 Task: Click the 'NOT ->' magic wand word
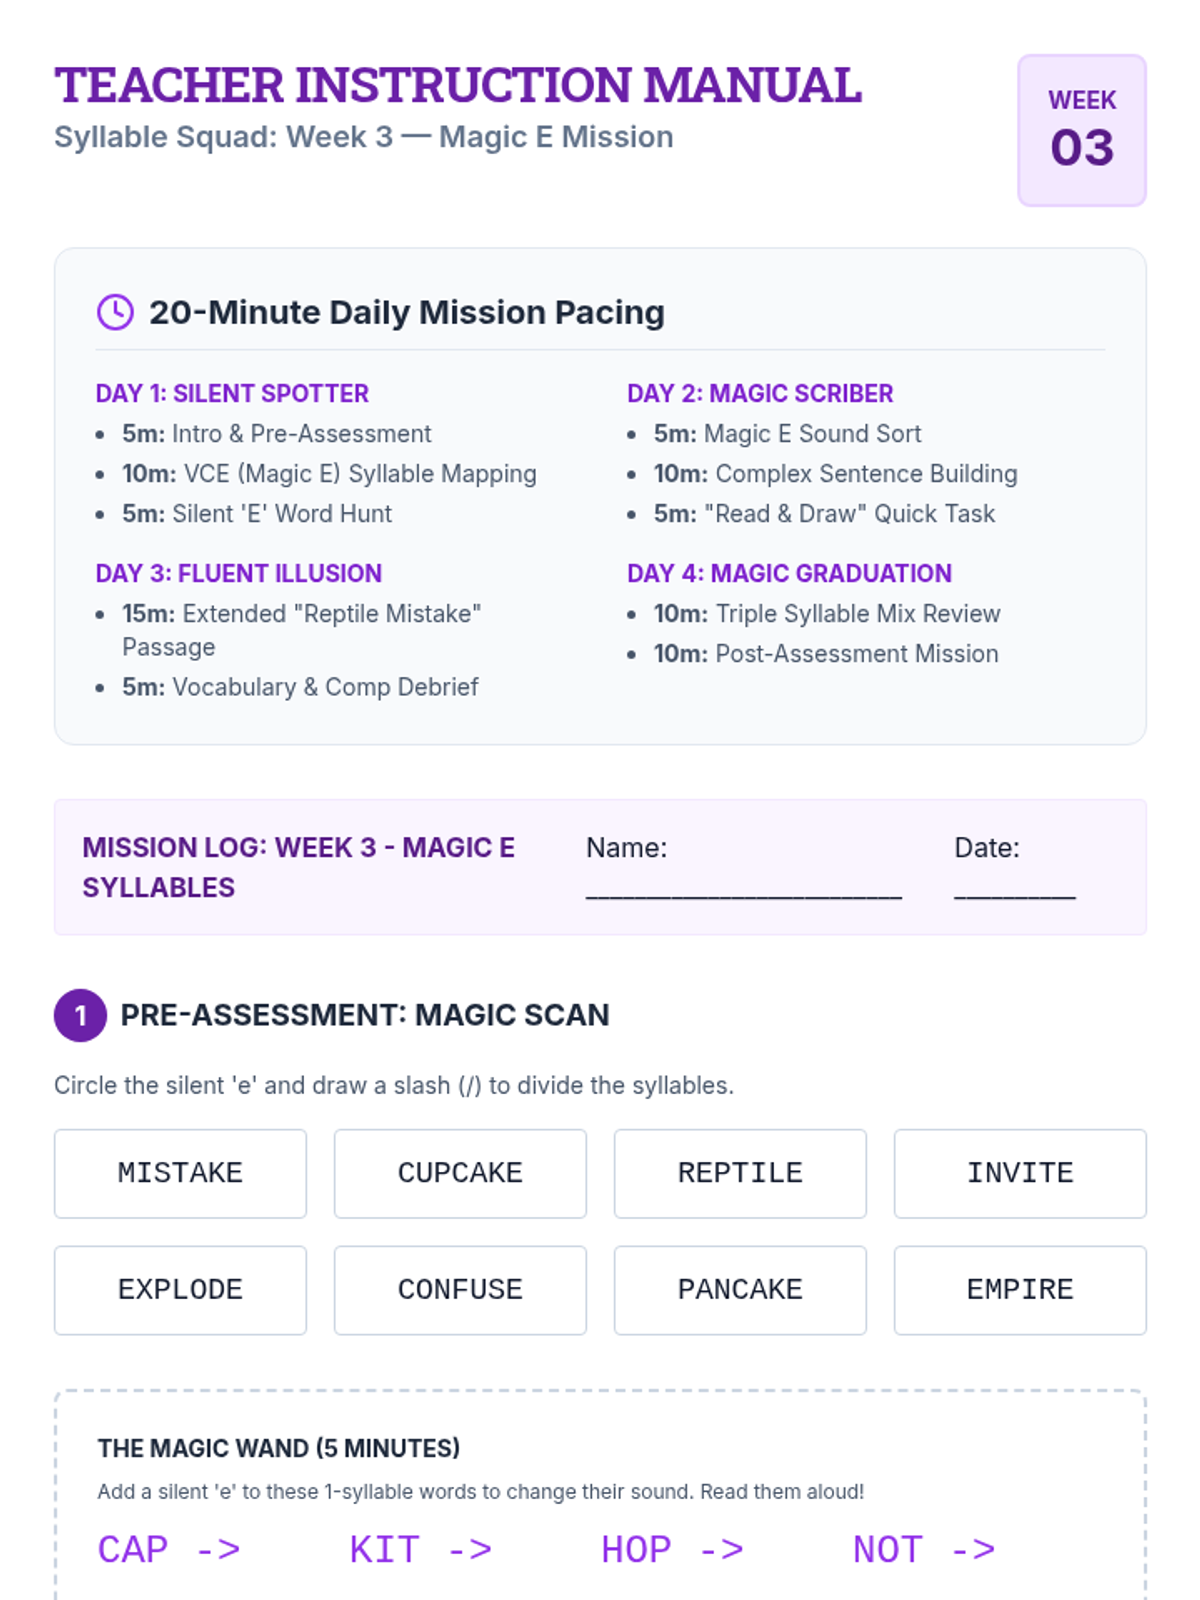pyautogui.click(x=924, y=1550)
